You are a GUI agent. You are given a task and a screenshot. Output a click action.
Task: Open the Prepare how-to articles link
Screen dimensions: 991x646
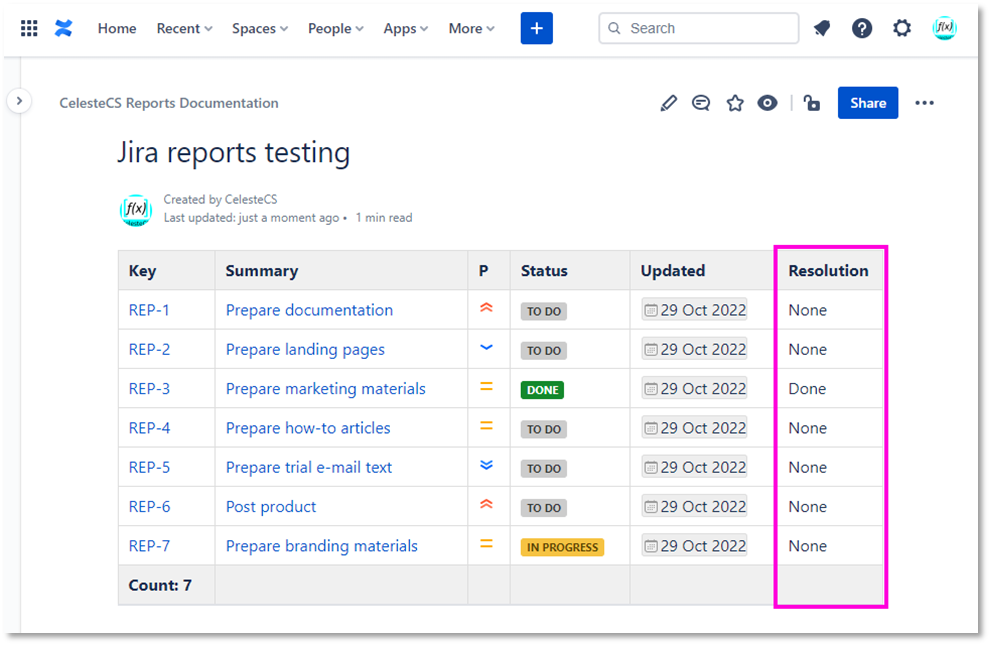pos(308,428)
